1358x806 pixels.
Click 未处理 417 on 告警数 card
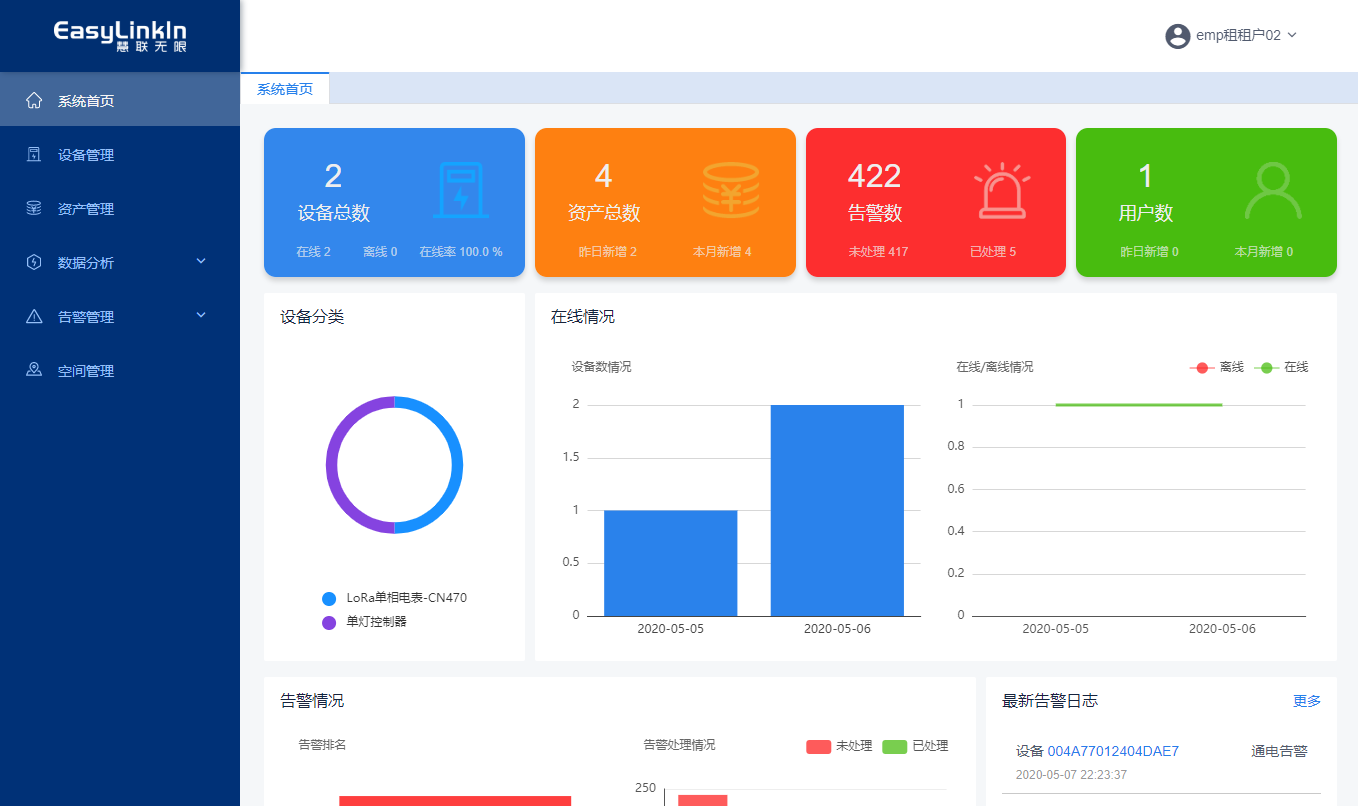[878, 252]
